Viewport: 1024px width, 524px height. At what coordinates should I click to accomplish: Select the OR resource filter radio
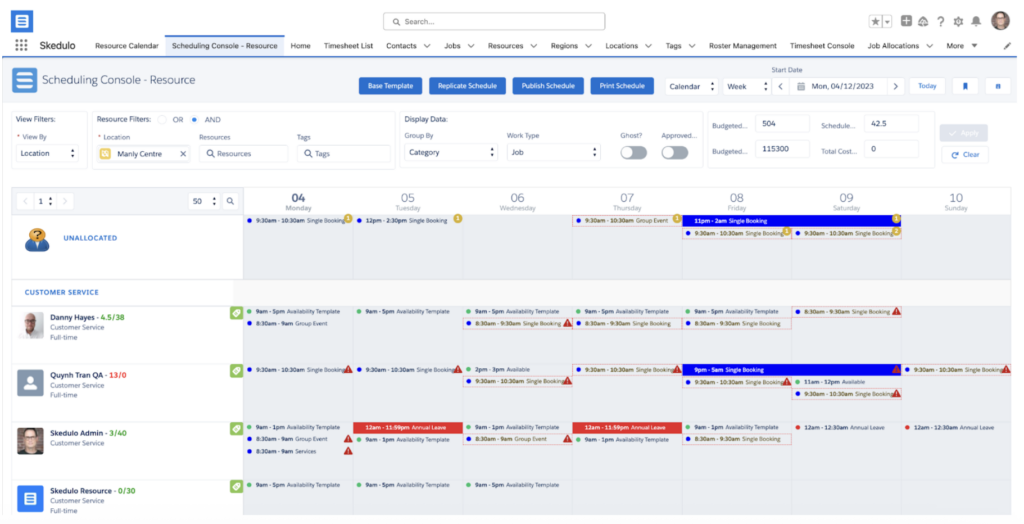(162, 120)
